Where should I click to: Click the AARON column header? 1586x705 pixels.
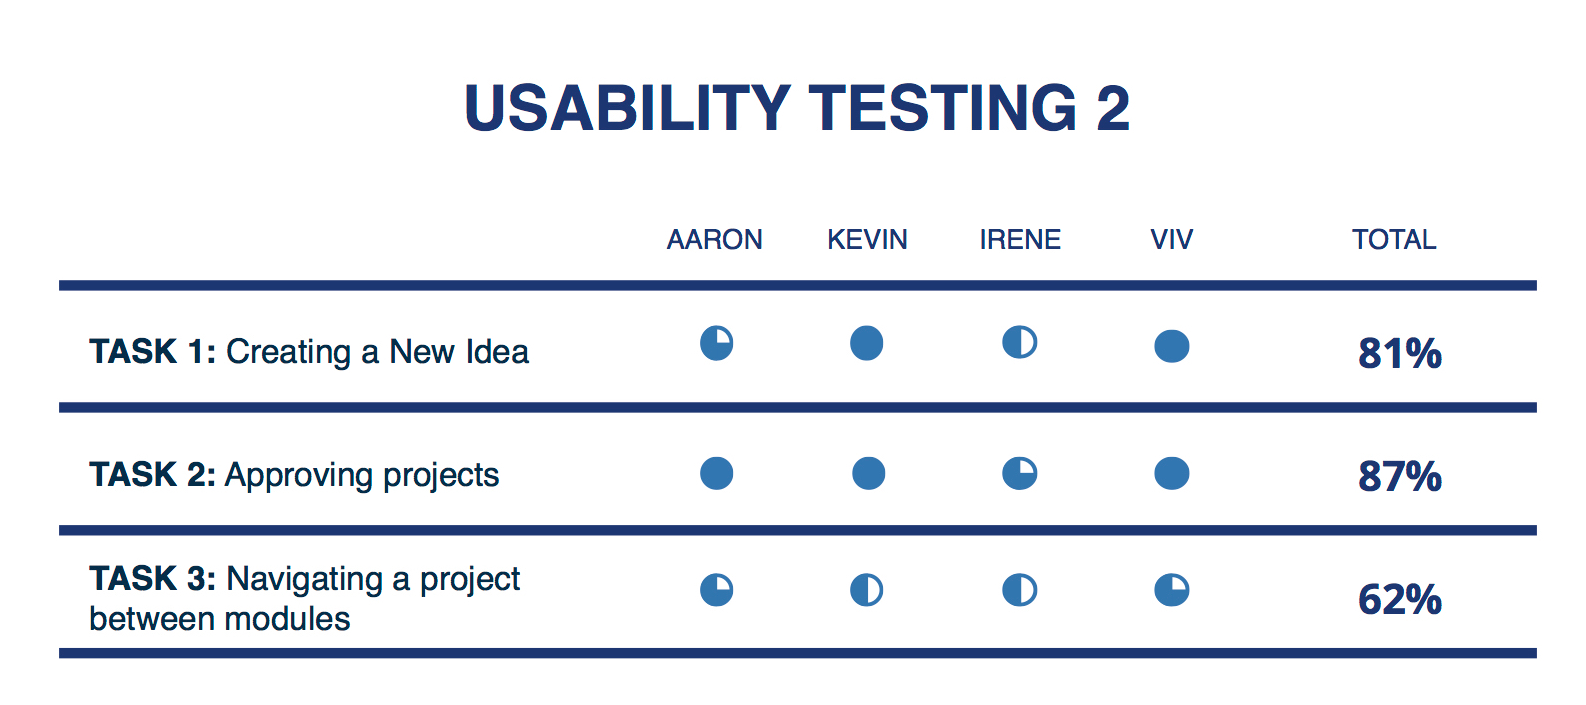click(x=715, y=240)
